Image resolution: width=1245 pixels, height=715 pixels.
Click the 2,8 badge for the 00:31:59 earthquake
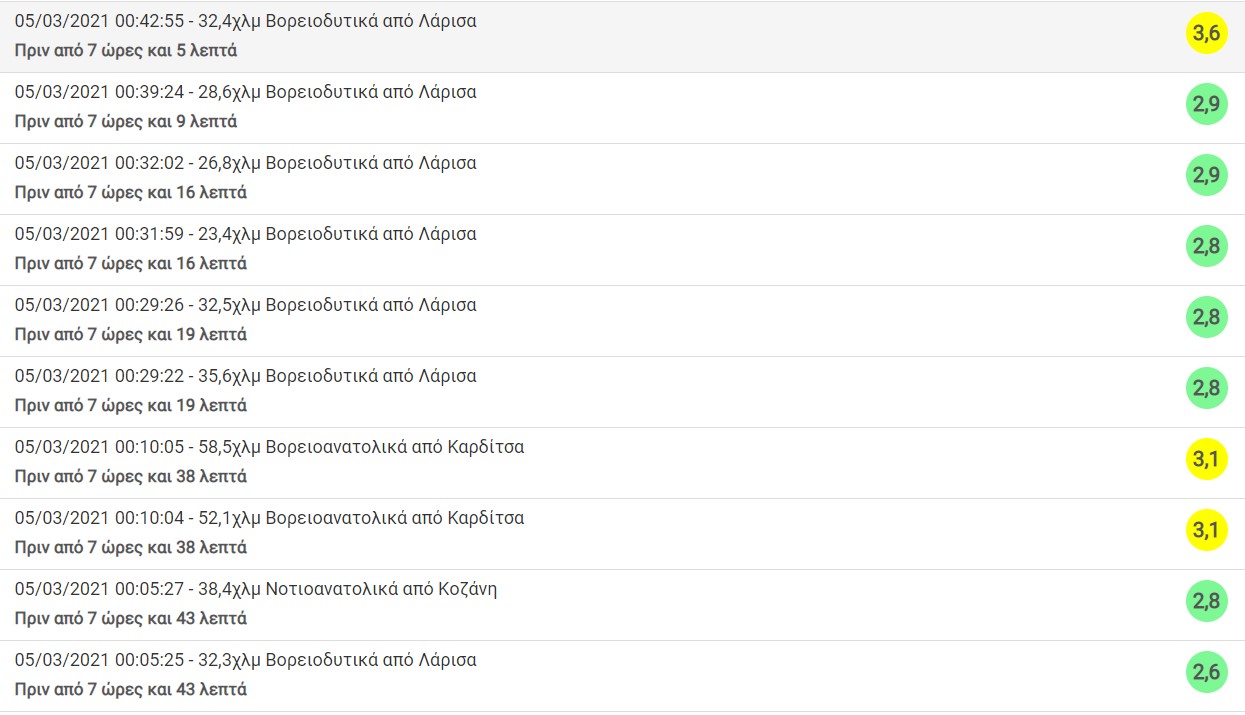pyautogui.click(x=1206, y=247)
